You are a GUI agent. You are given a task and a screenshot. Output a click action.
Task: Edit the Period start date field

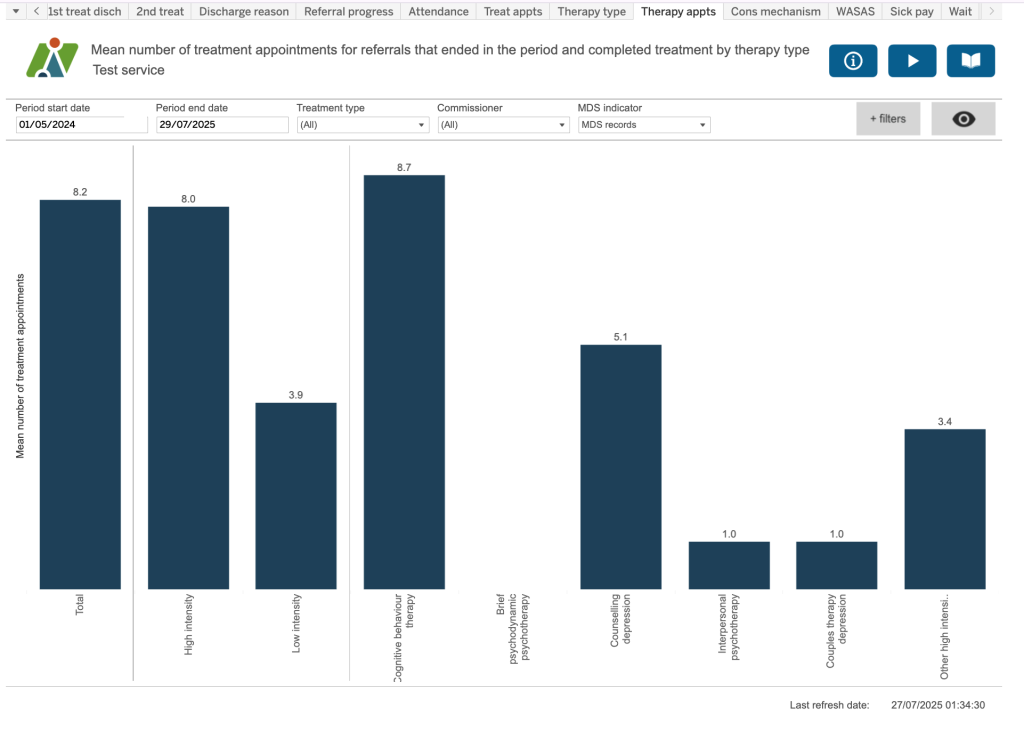point(70,125)
